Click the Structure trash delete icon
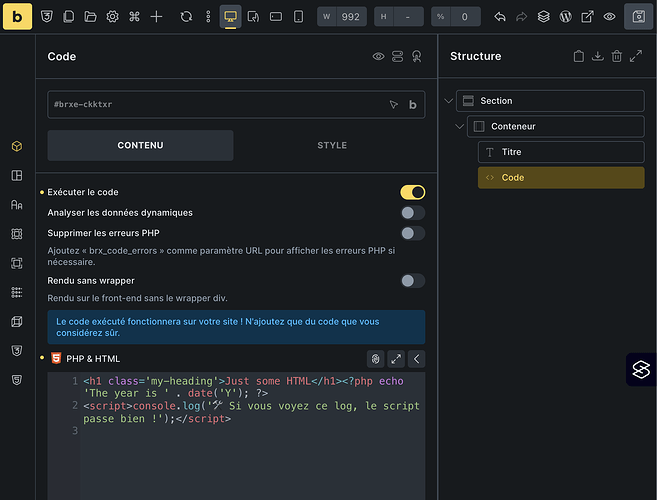657x500 pixels. tap(616, 56)
